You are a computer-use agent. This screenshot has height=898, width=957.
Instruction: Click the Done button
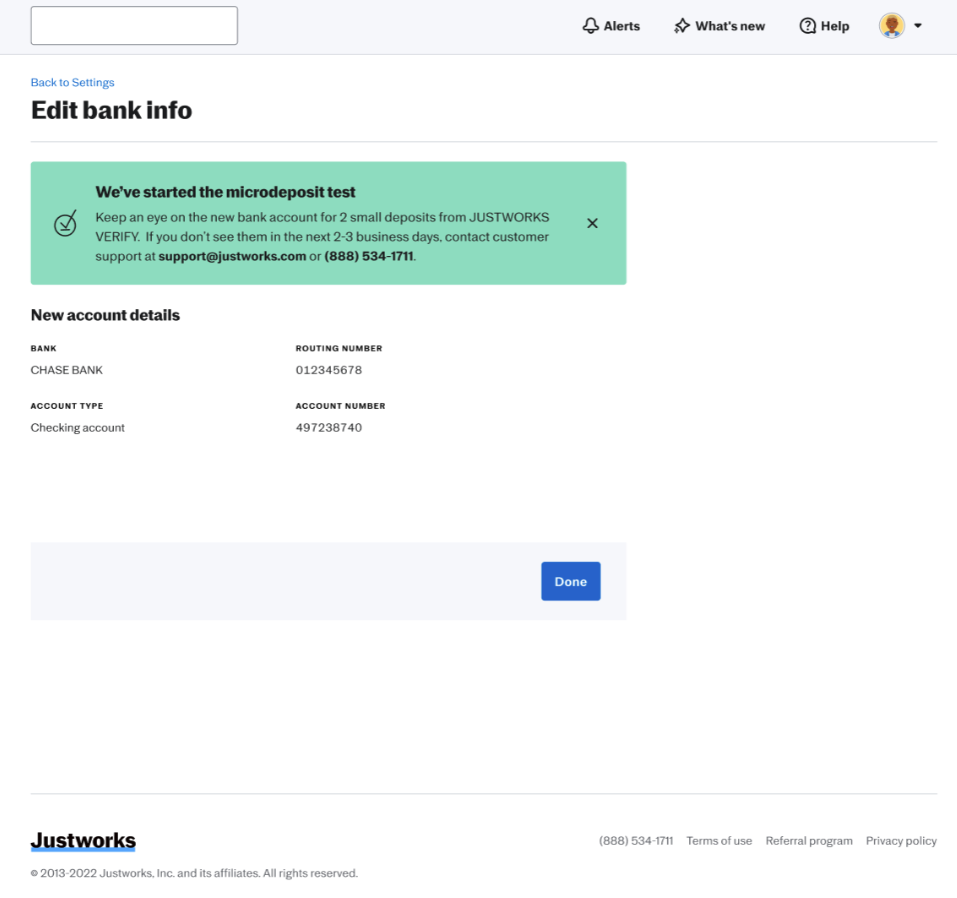pyautogui.click(x=571, y=581)
